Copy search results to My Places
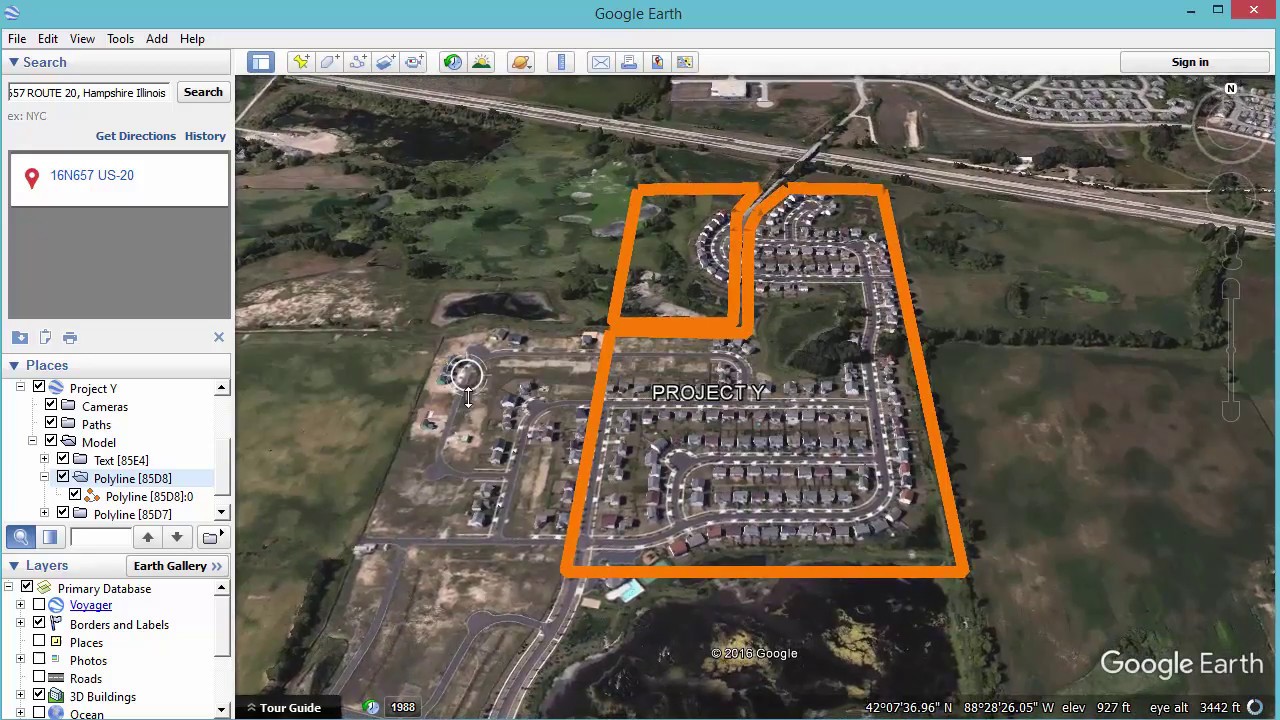 pos(20,337)
